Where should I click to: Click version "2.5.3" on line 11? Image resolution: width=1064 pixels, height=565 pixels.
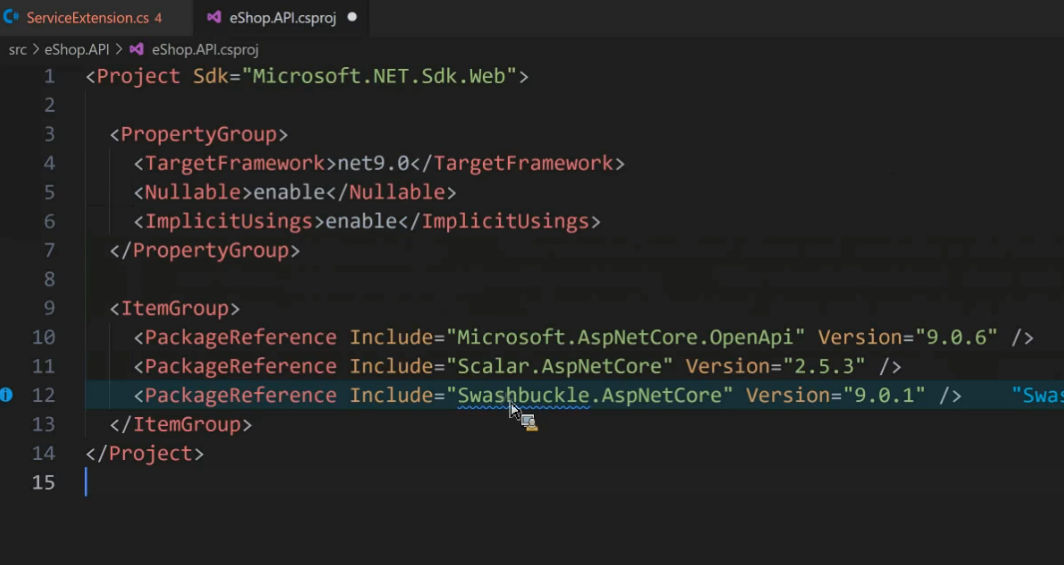coord(824,366)
